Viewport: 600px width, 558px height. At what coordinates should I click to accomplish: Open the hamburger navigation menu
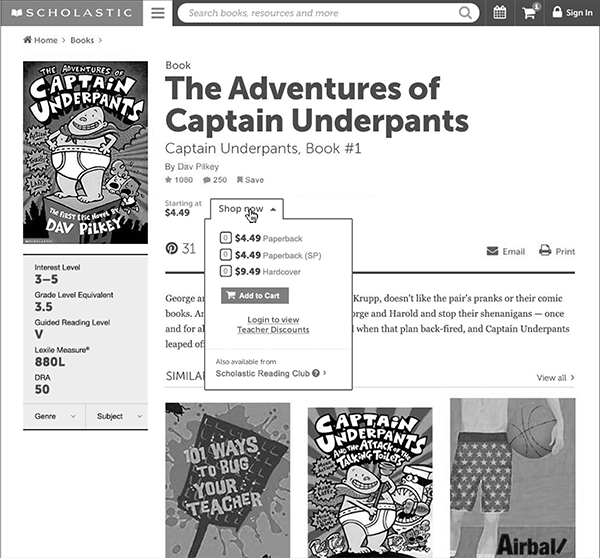pyautogui.click(x=157, y=13)
